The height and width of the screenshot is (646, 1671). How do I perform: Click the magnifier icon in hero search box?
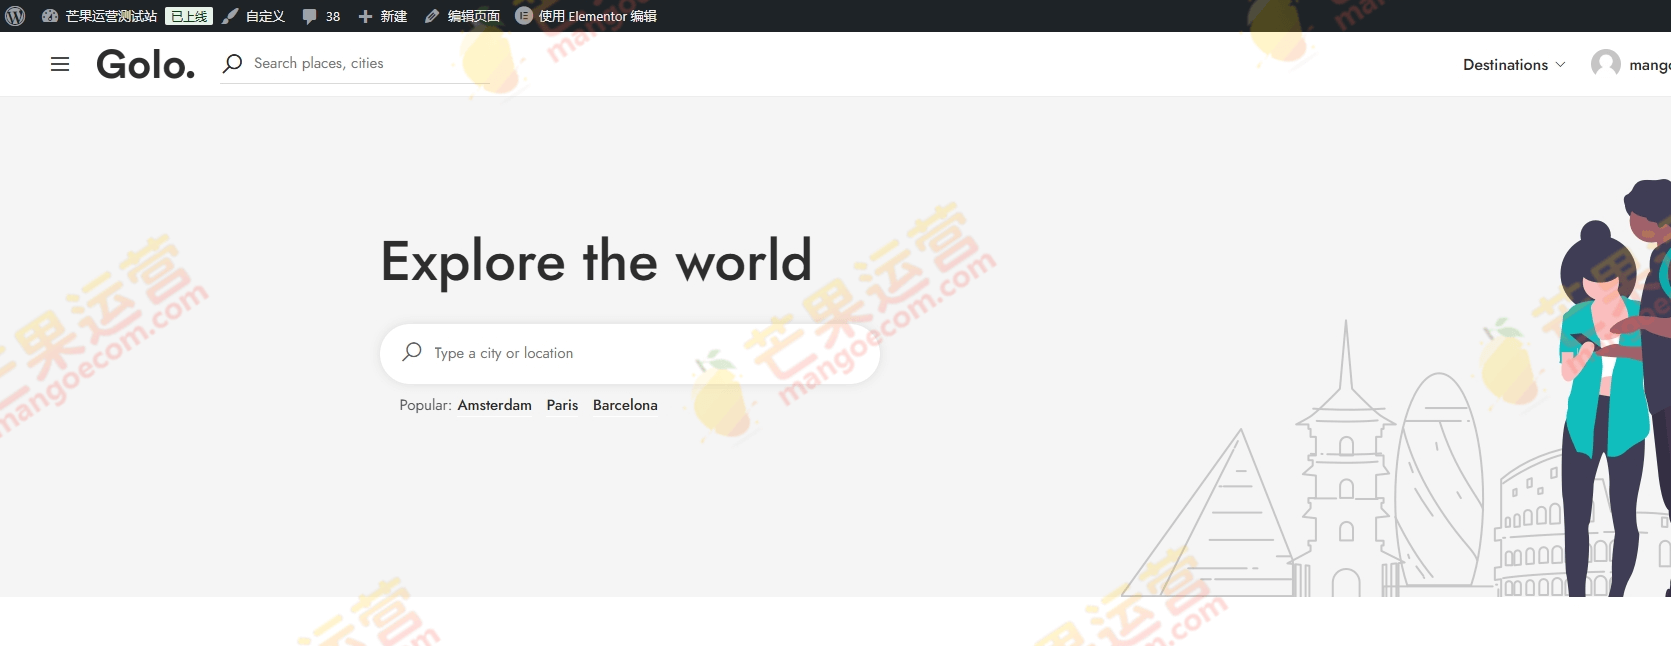tap(412, 352)
